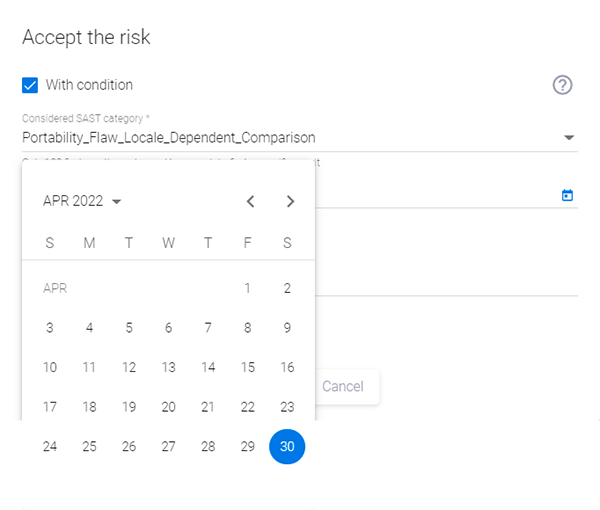600x510 pixels.
Task: Click the Cancel button
Action: coord(343,386)
